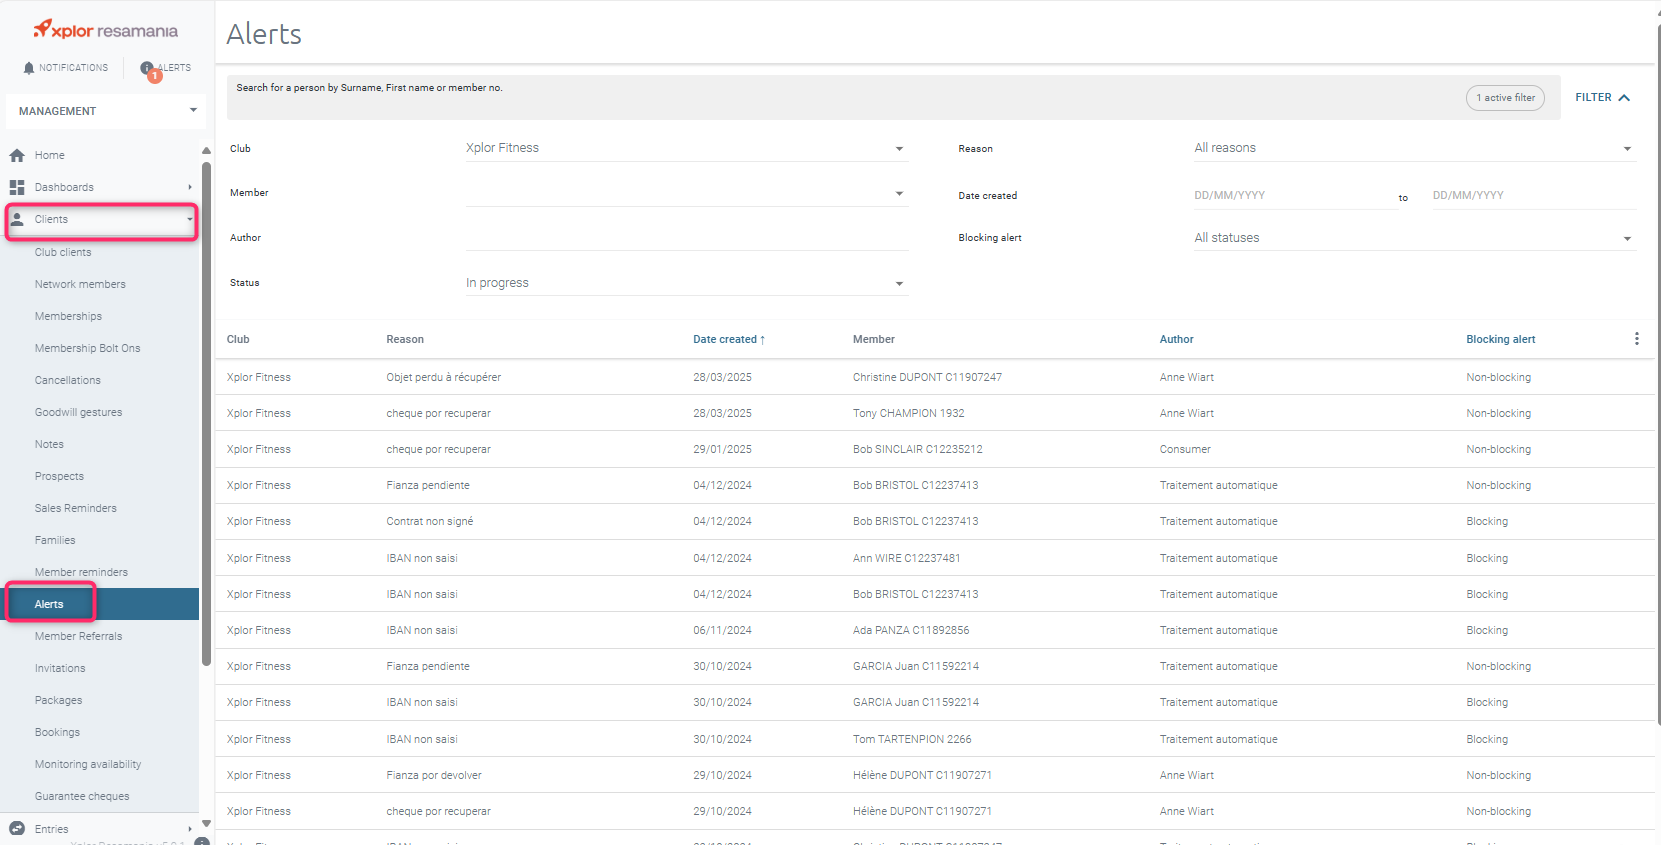The height and width of the screenshot is (845, 1661).
Task: Open the MANAGEMENT dropdown
Action: point(106,111)
